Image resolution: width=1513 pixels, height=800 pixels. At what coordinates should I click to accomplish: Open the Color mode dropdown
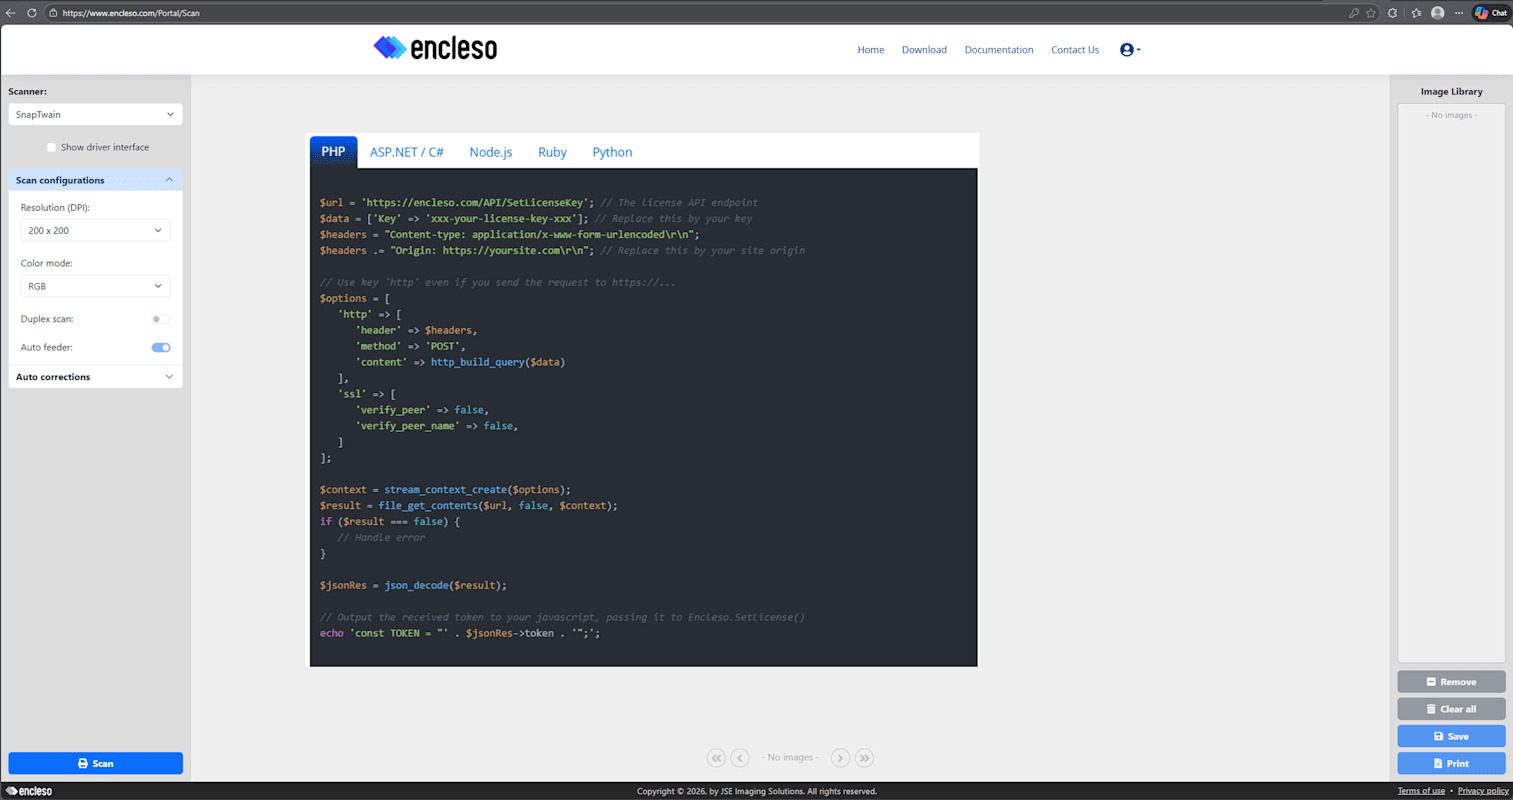coord(95,286)
